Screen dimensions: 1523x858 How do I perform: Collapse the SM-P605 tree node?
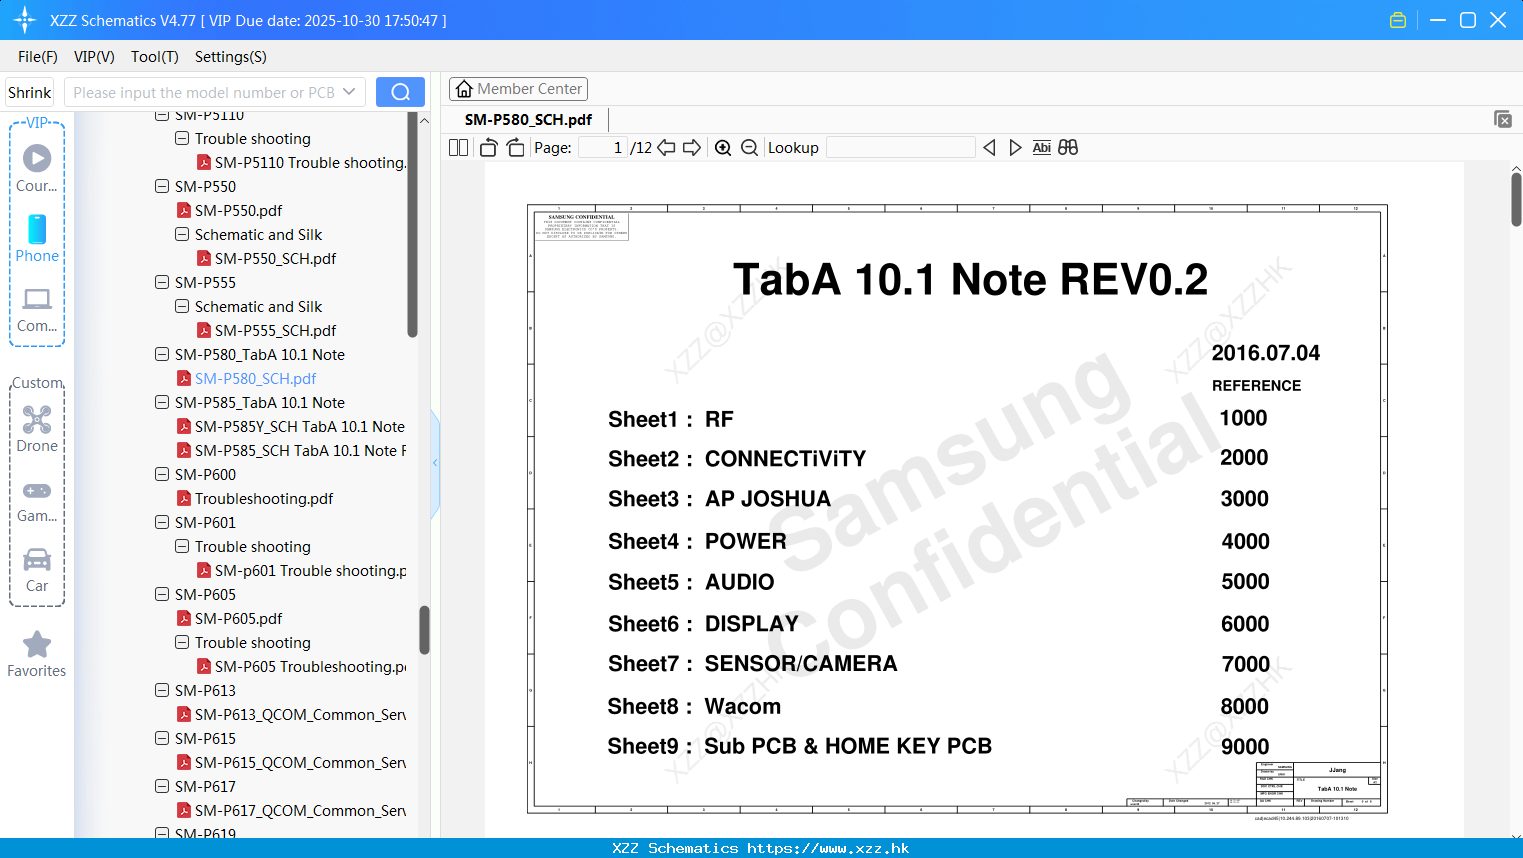(162, 594)
